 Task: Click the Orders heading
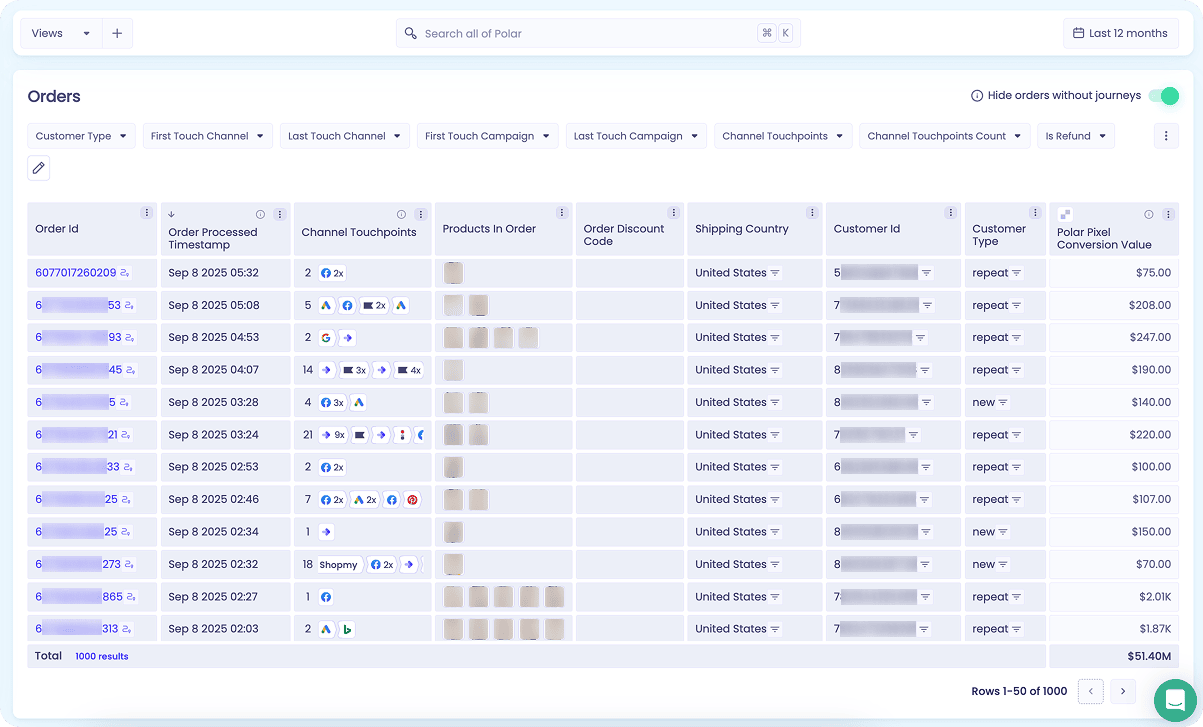pos(54,96)
